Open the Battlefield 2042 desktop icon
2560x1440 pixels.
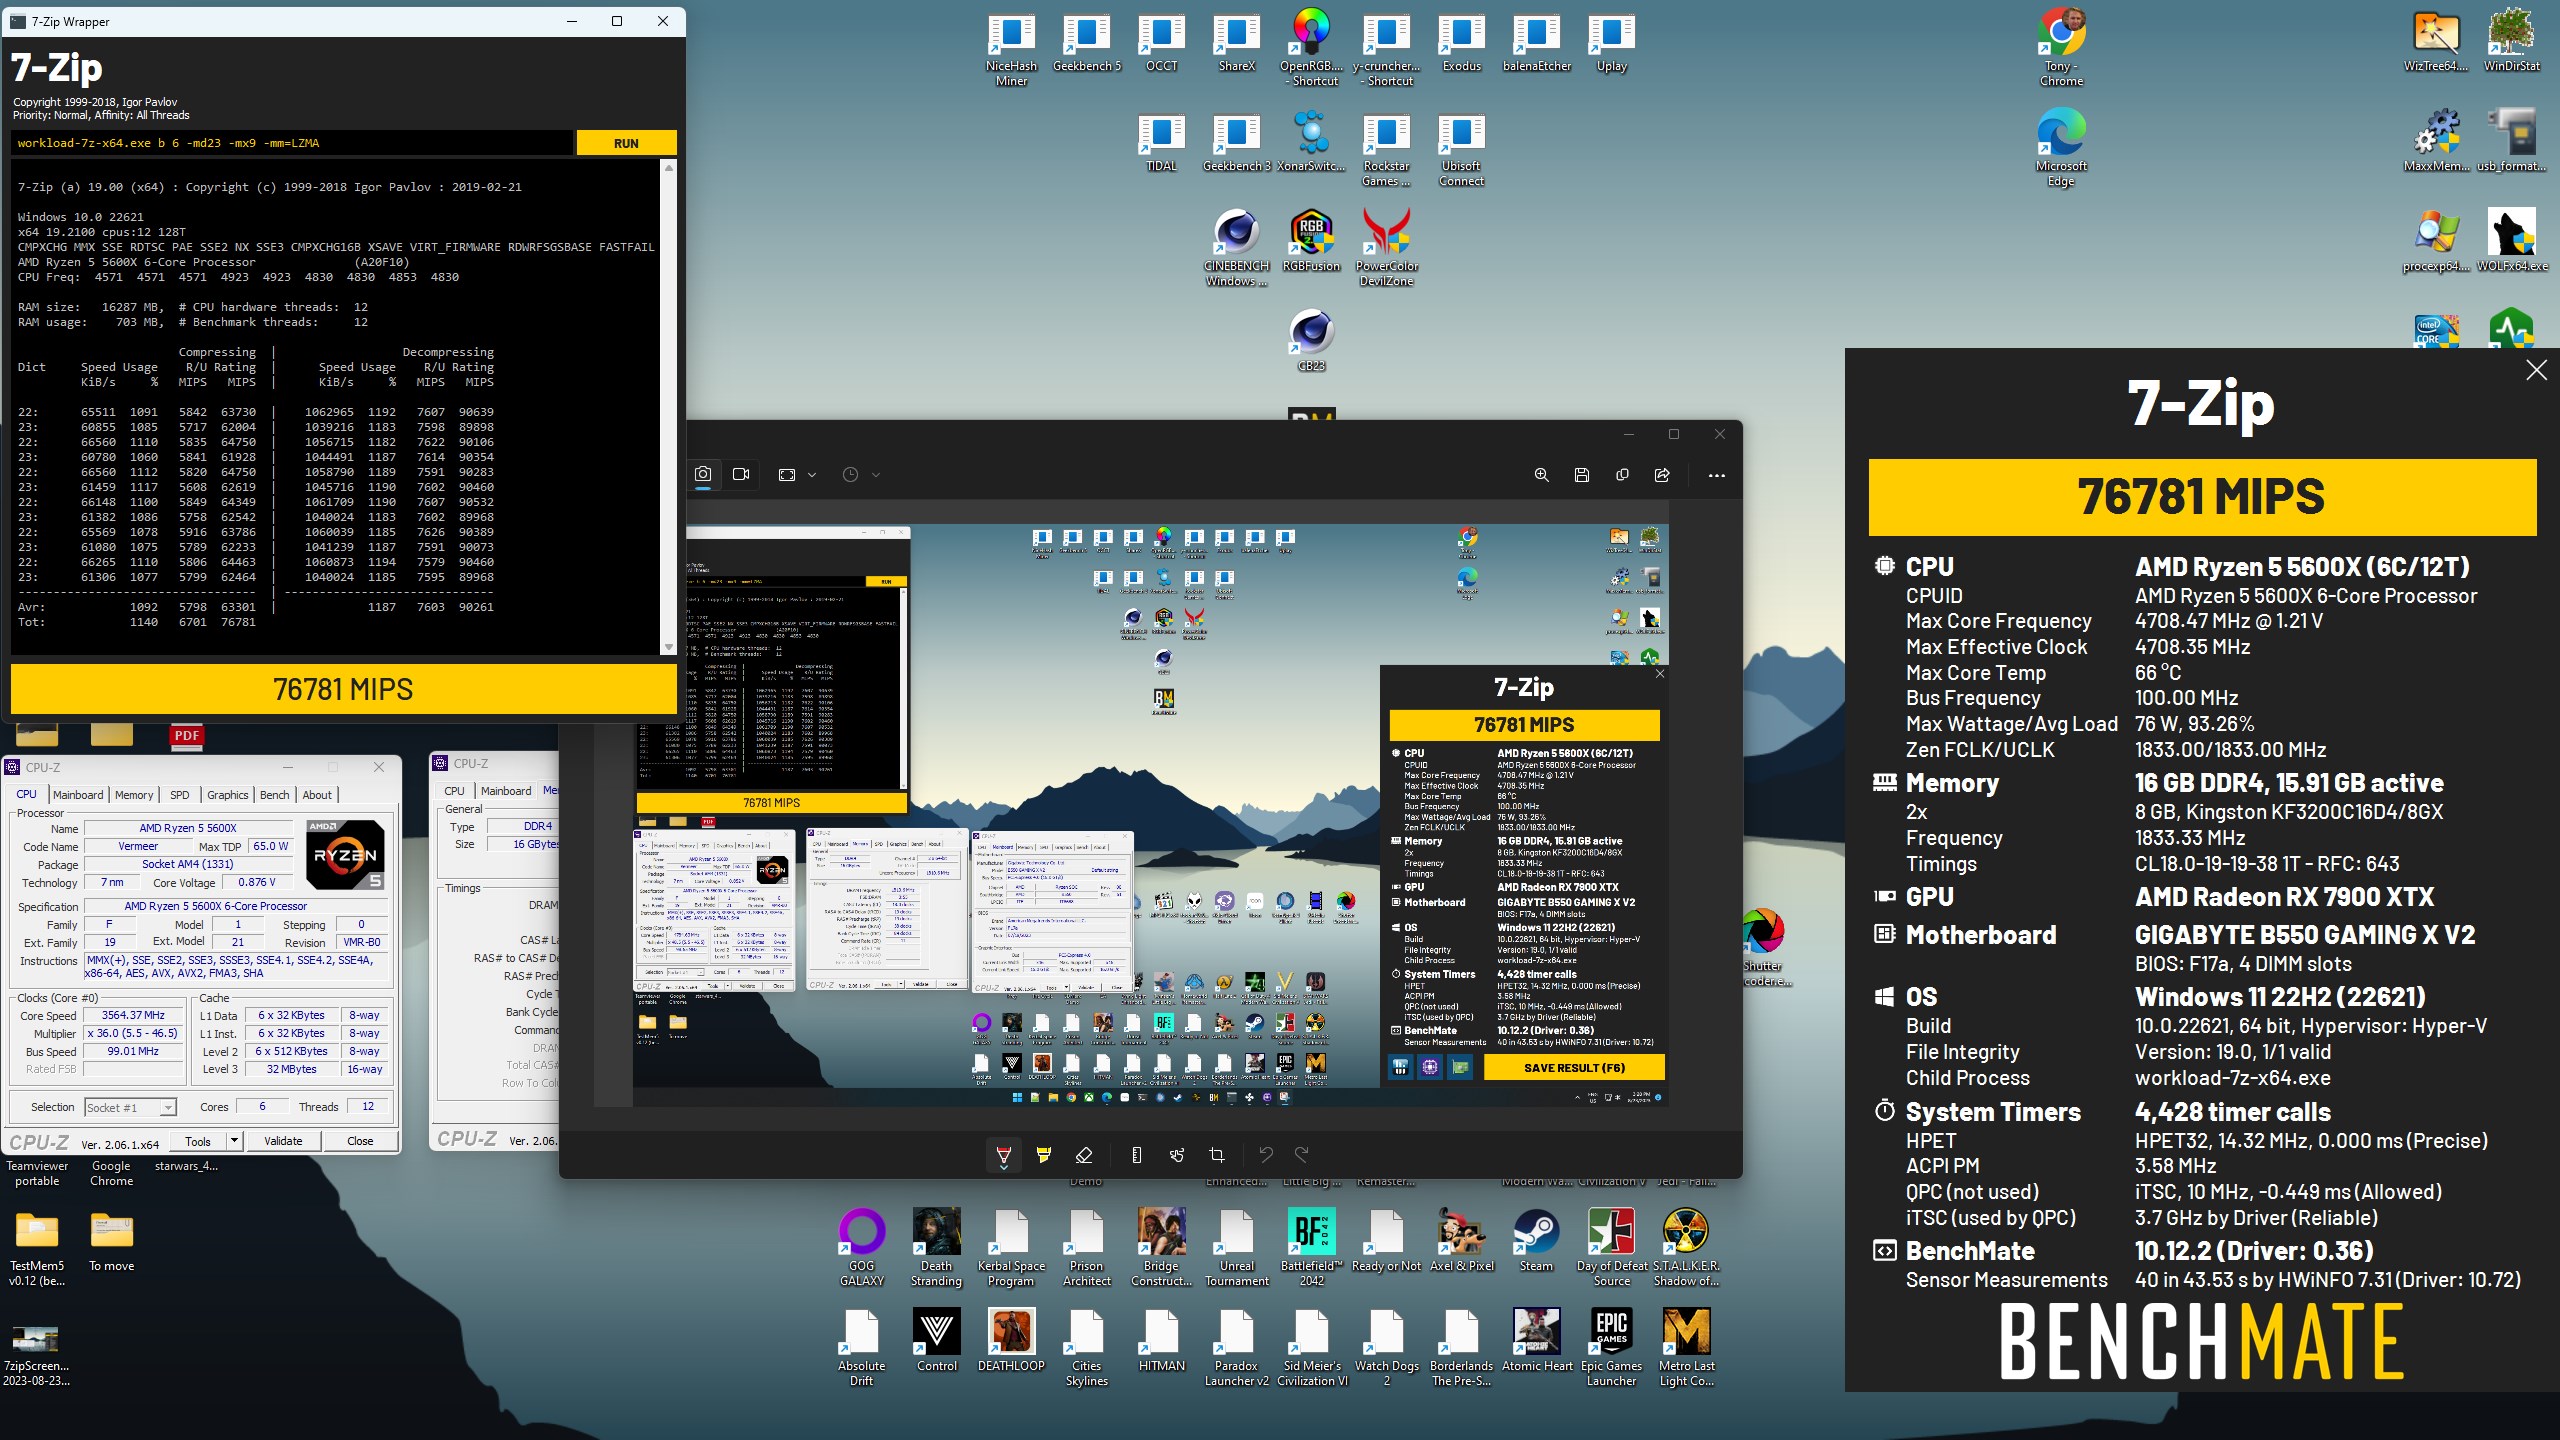coord(1311,1247)
